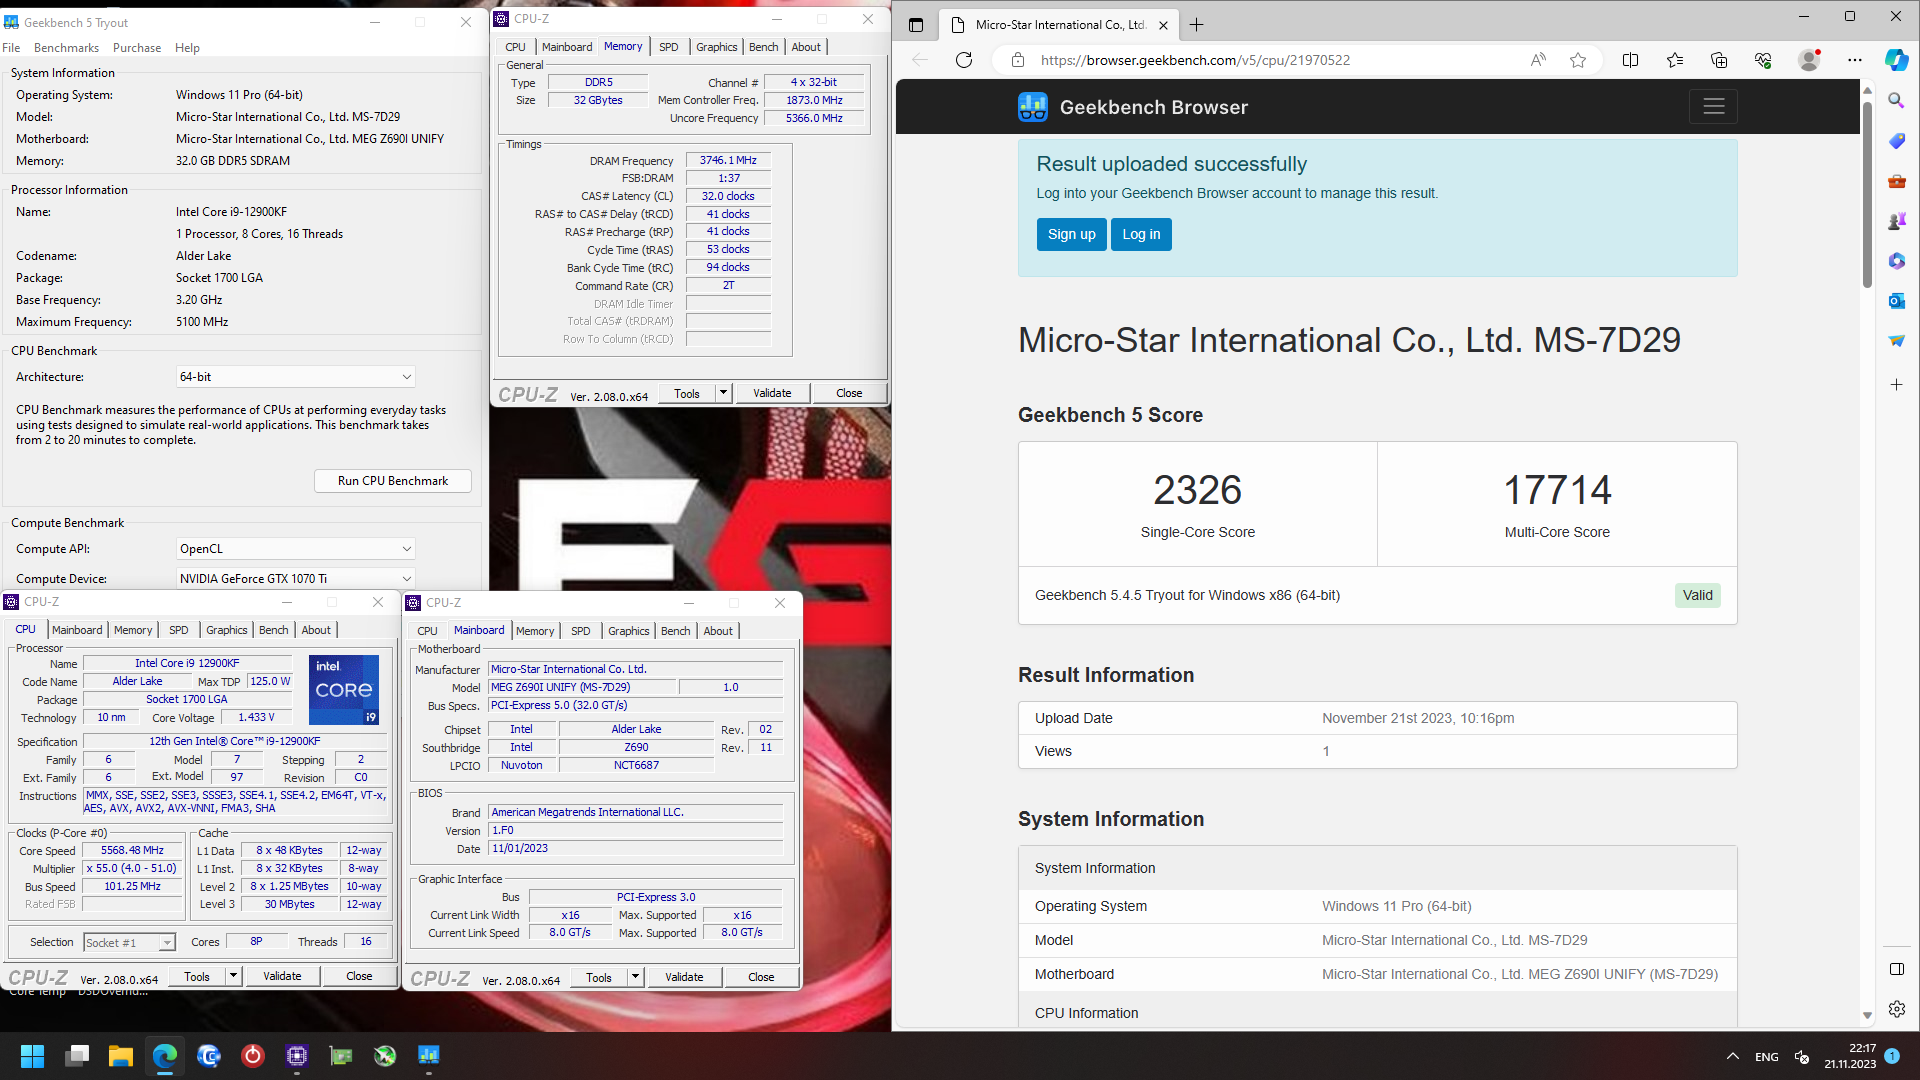Screen dimensions: 1920x1080
Task: Switch to Bench tab in CPU-Z Memory window
Action: click(763, 47)
